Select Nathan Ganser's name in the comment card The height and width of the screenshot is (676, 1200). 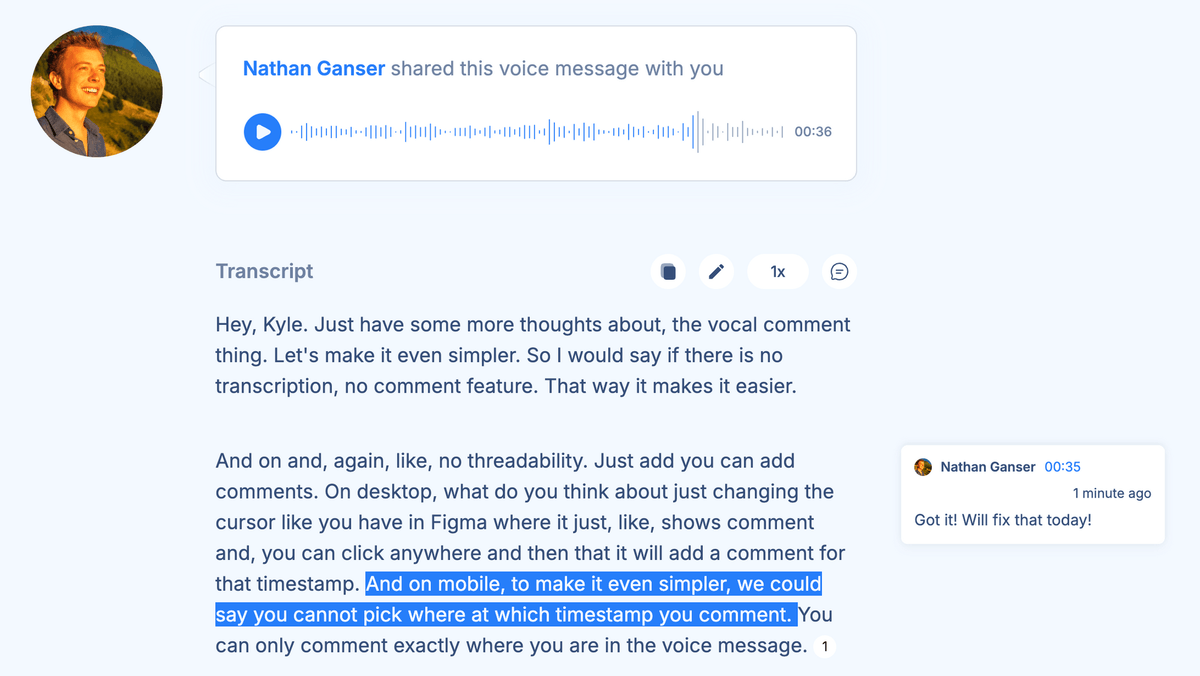coord(988,467)
